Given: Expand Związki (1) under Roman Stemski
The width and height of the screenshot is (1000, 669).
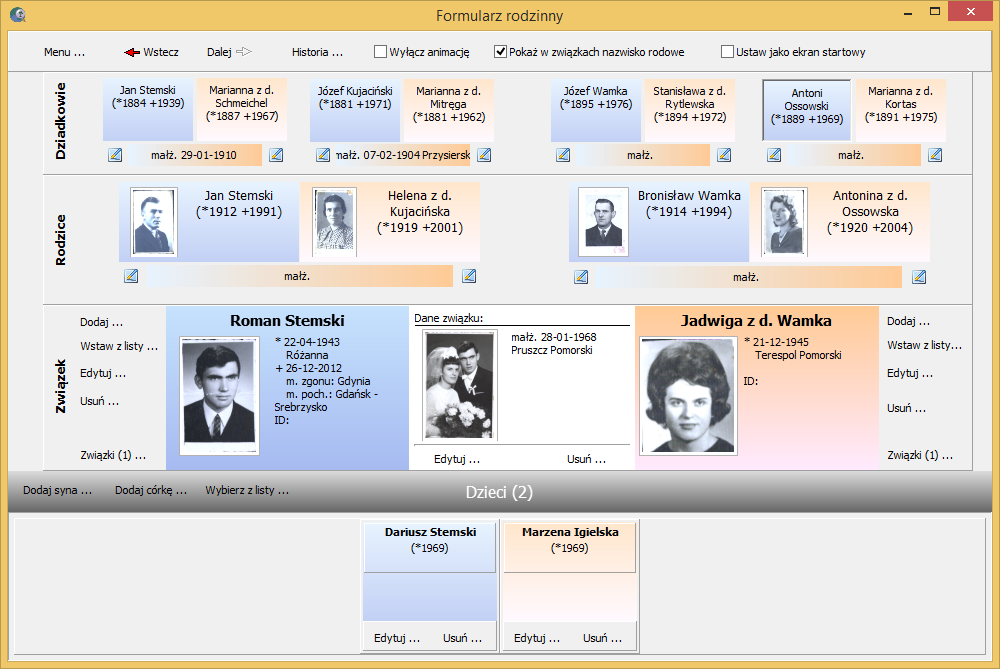Looking at the screenshot, I should point(112,455).
